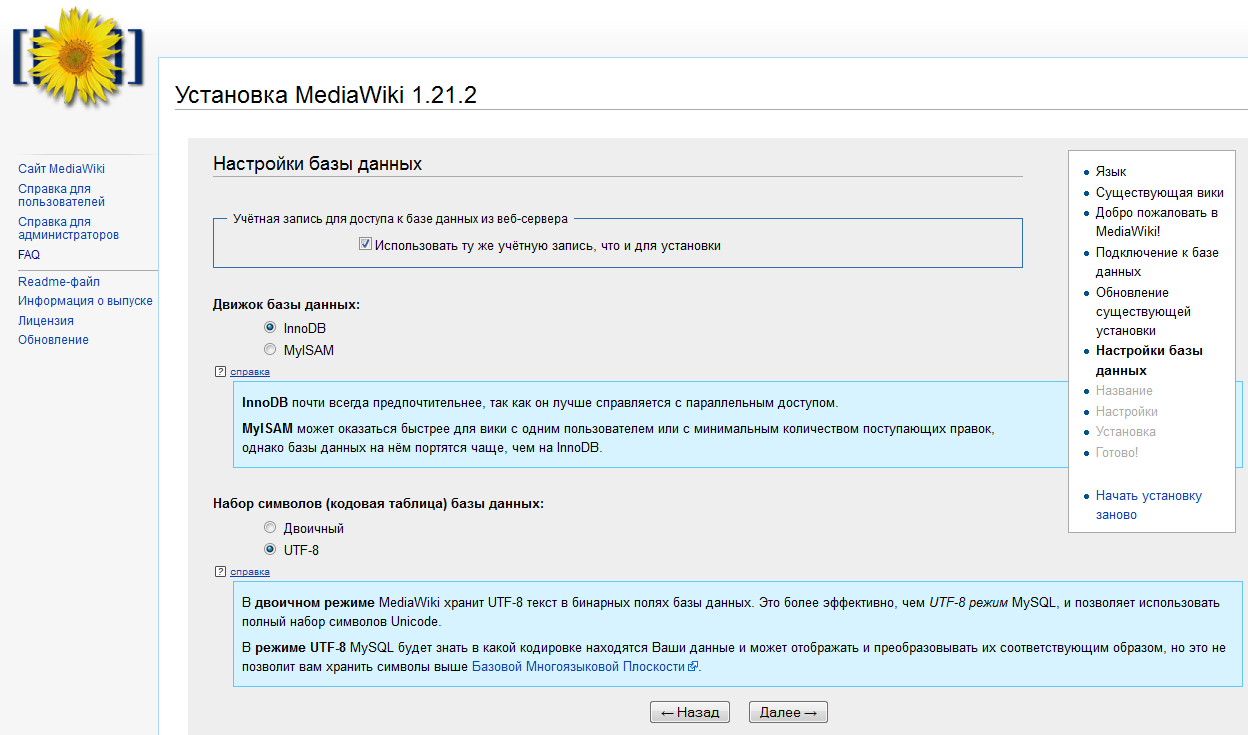This screenshot has width=1248, height=735.
Task: Continue with the Далее button
Action: click(x=788, y=712)
